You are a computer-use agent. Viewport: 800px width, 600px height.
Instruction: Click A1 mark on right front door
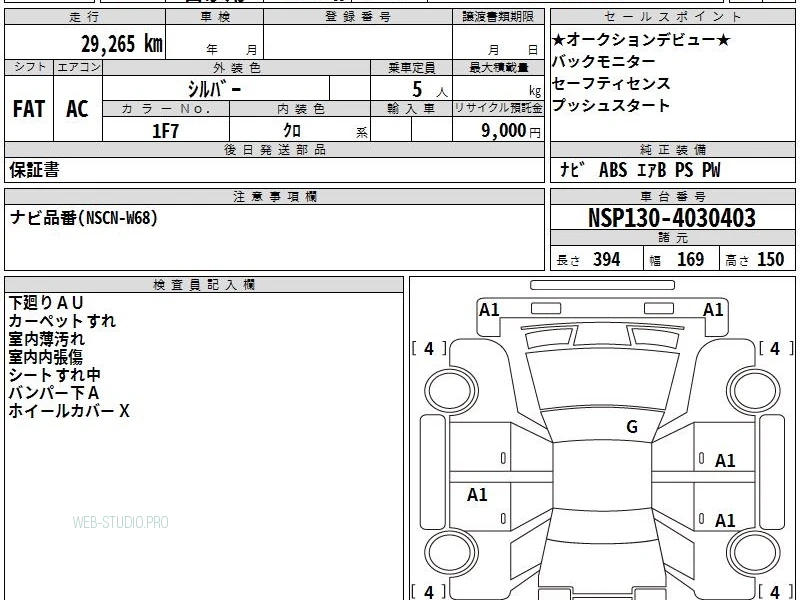725,461
